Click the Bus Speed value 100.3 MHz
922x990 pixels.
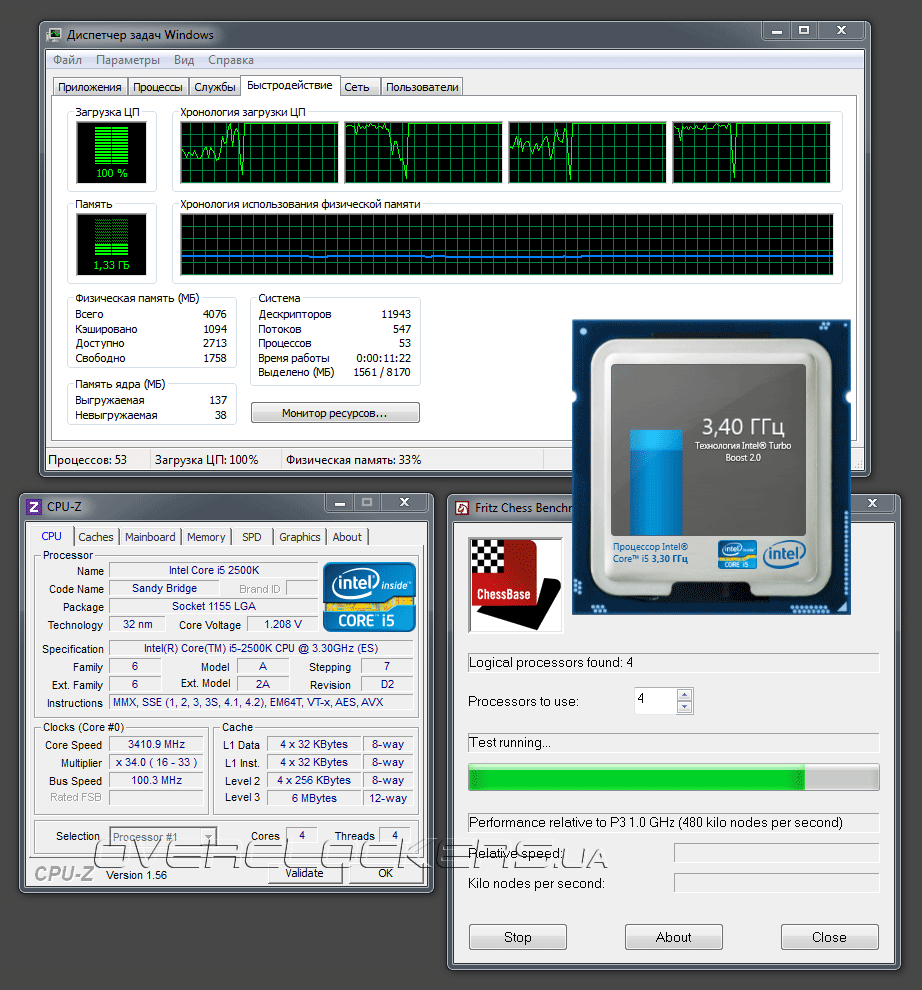(157, 780)
